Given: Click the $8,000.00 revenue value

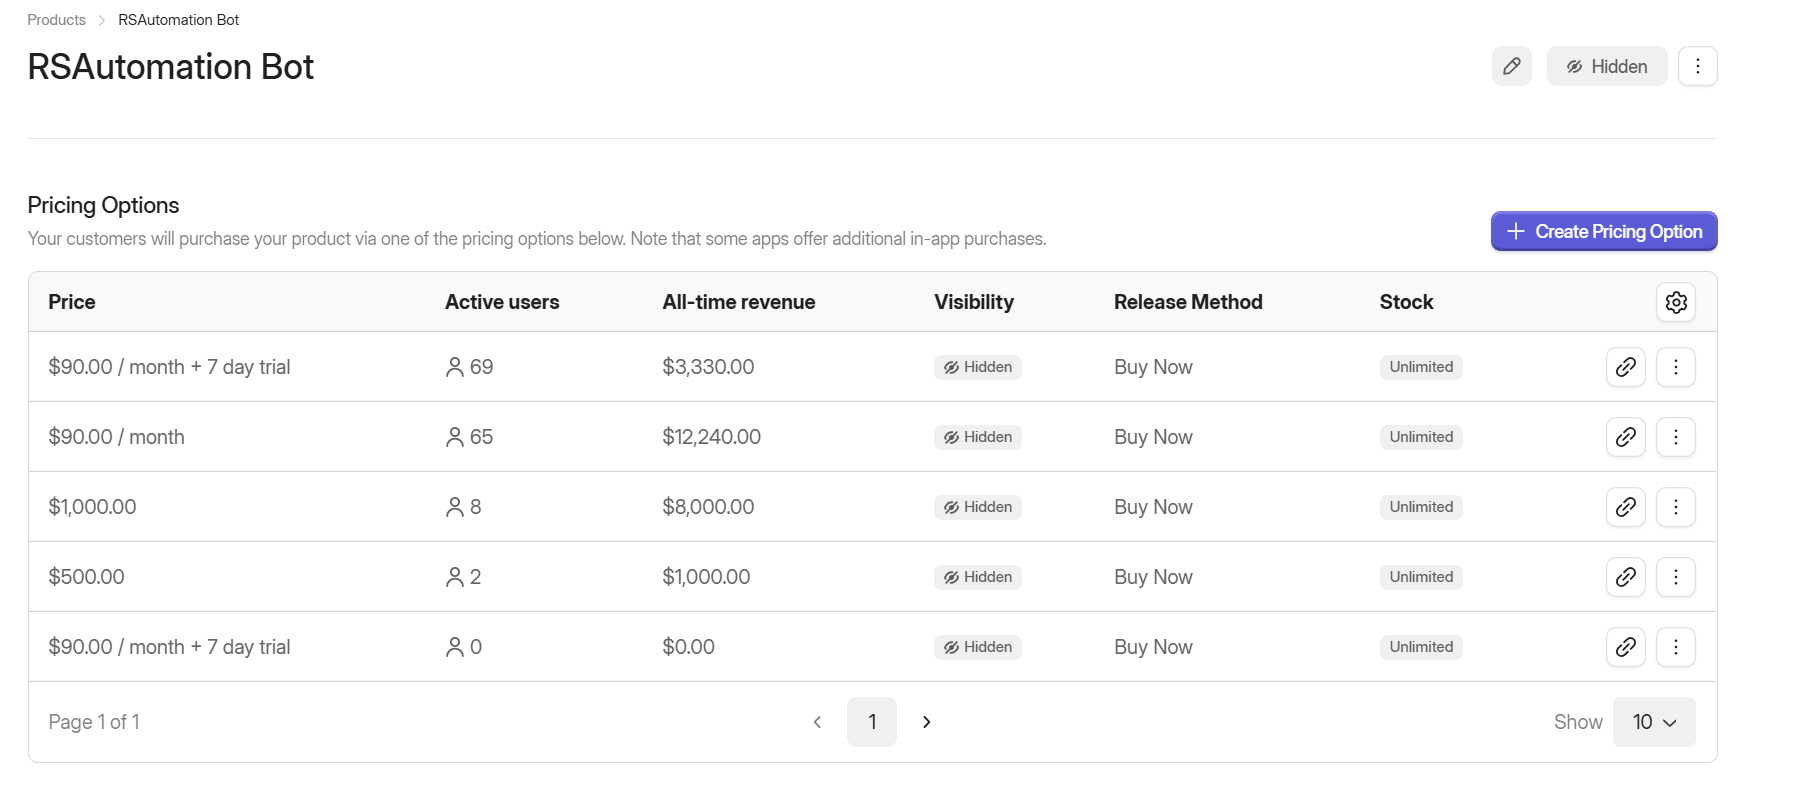Looking at the screenshot, I should [708, 507].
